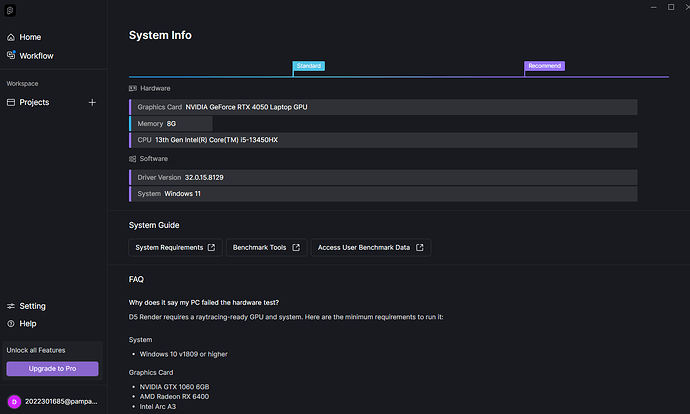Click the user account avatar

point(14,402)
